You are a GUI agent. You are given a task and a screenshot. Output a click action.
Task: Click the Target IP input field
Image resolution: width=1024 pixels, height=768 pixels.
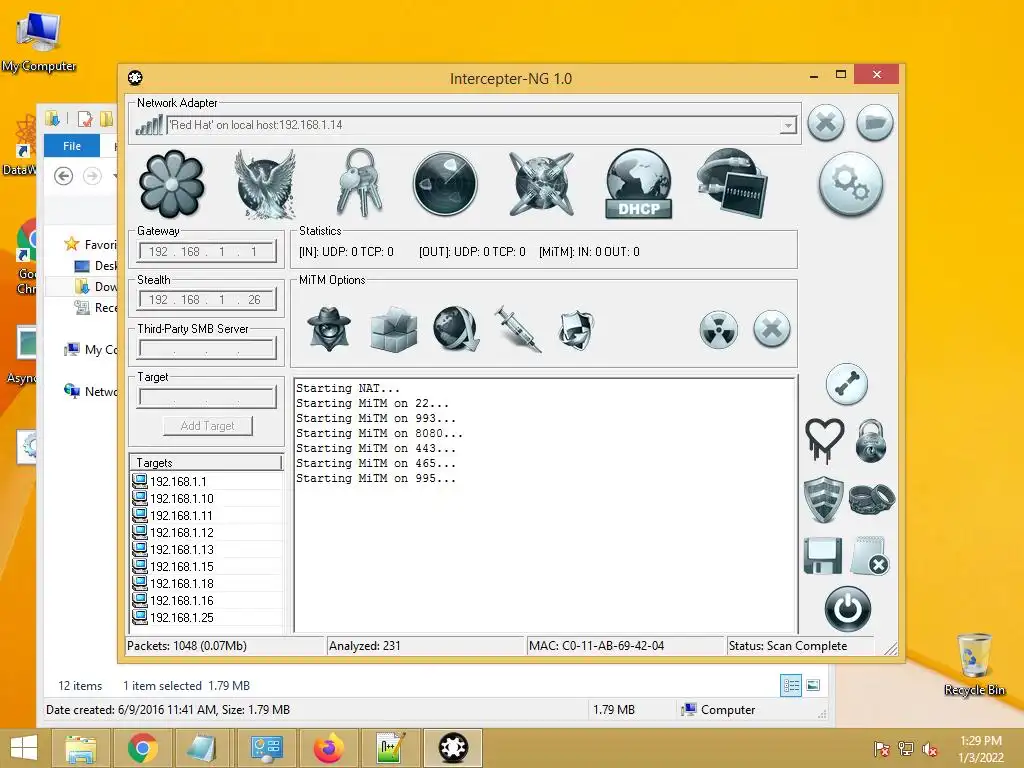pos(207,397)
